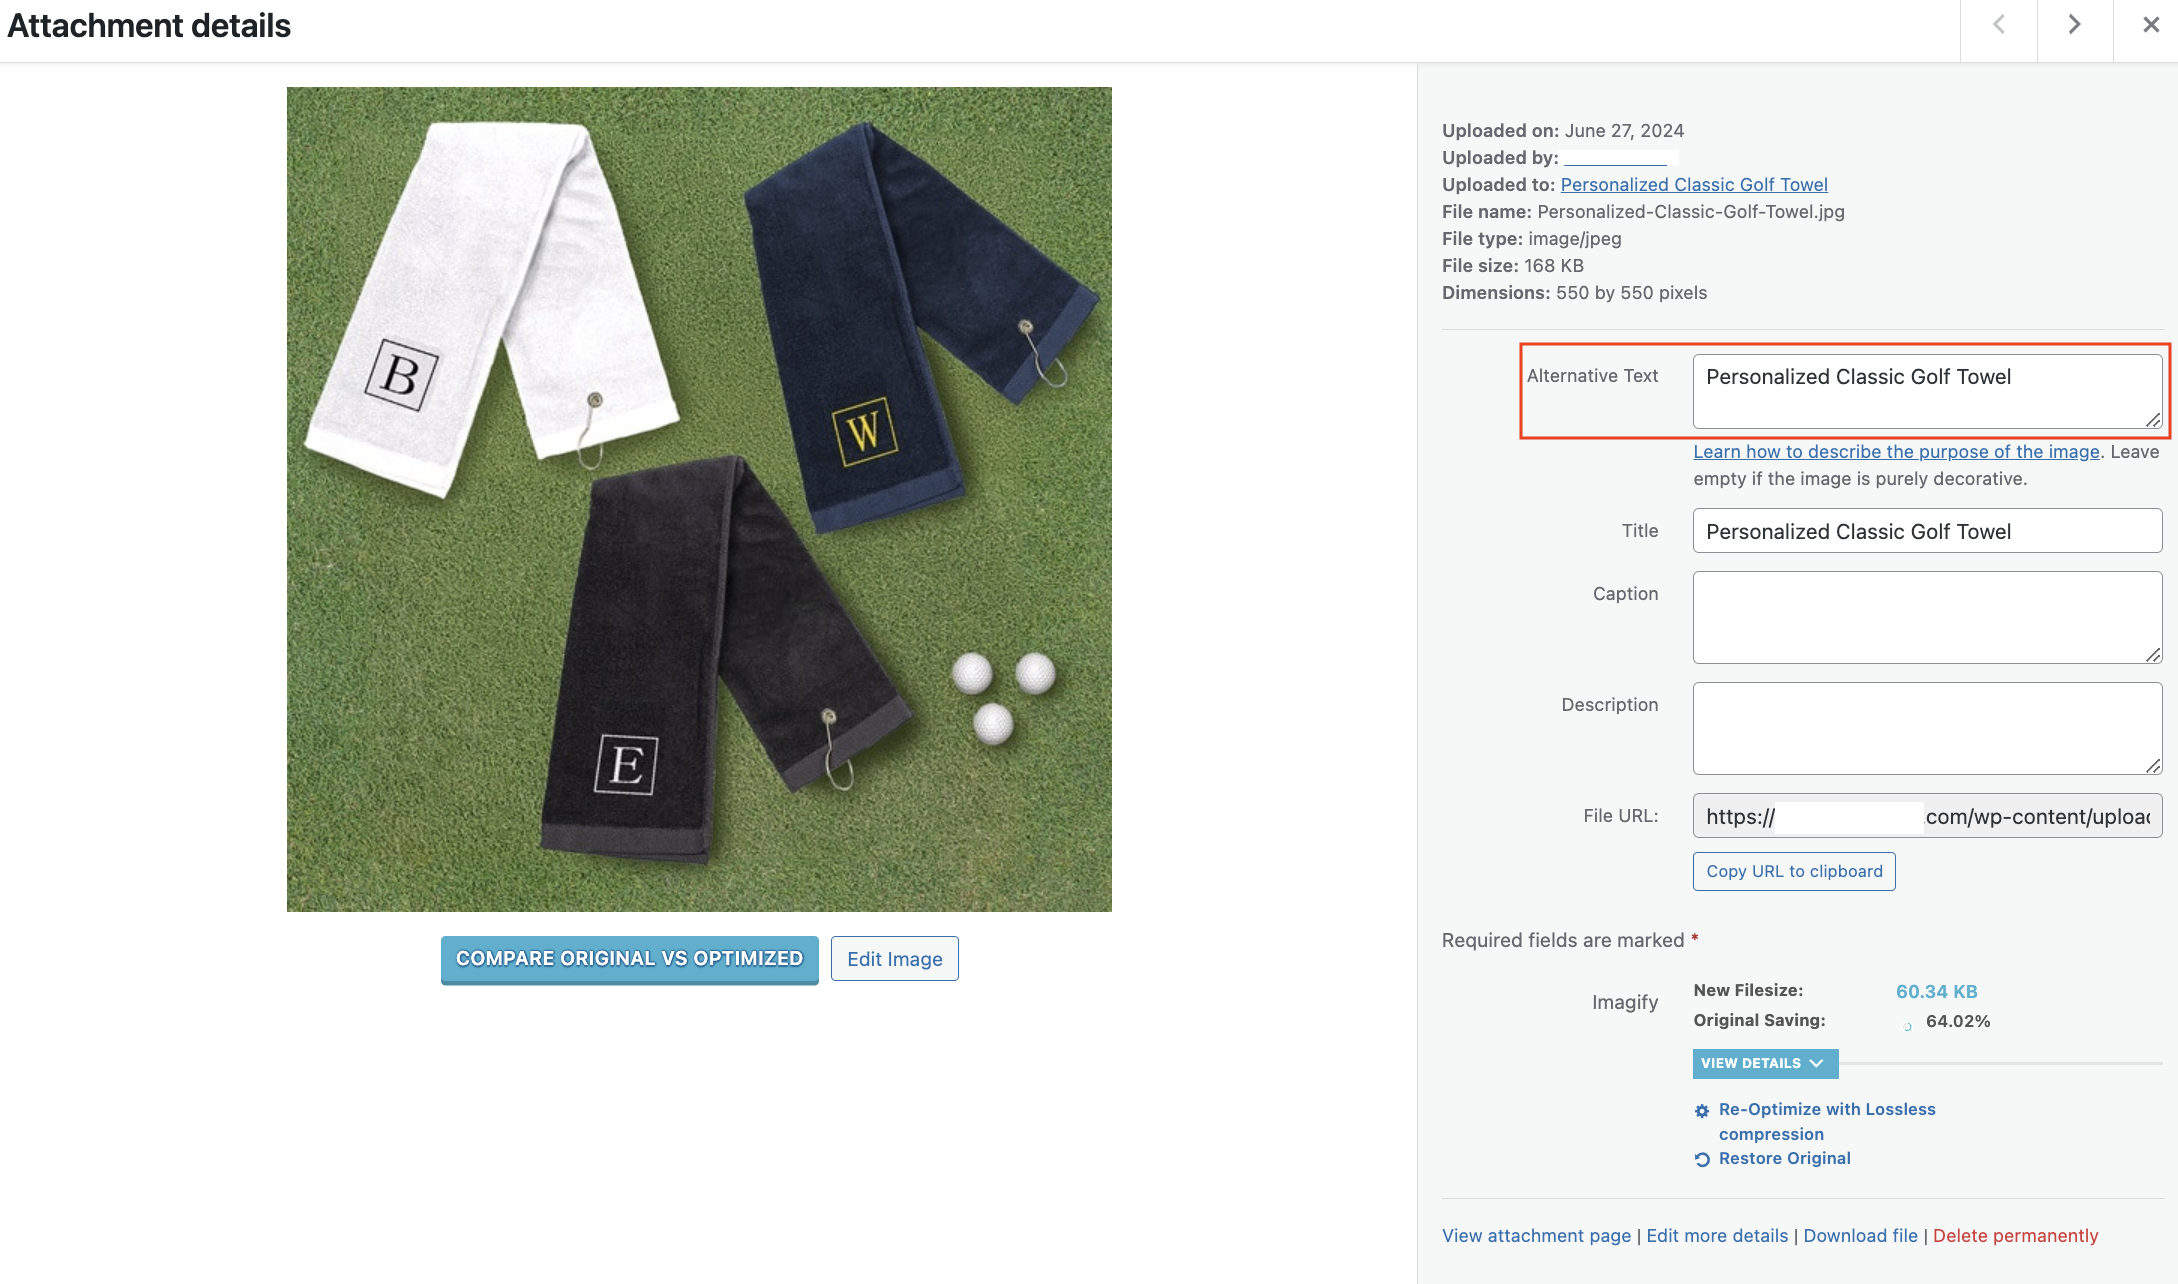The width and height of the screenshot is (2178, 1284).
Task: Click the Alternative Text resize handle
Action: pyautogui.click(x=2153, y=420)
